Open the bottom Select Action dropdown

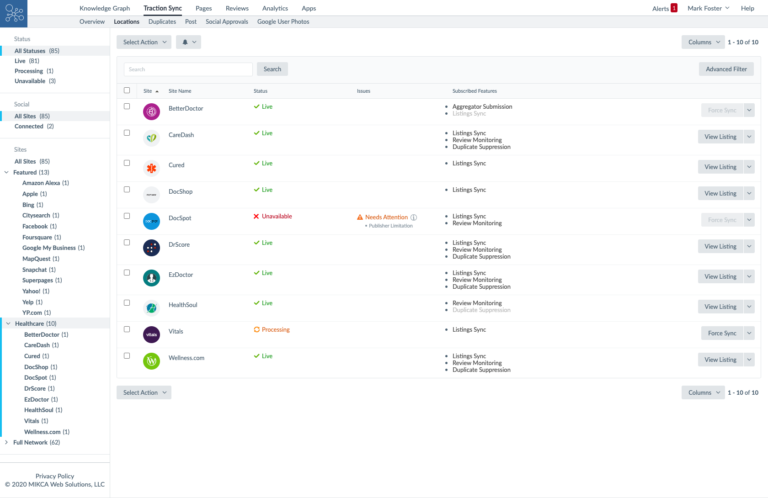tap(144, 393)
